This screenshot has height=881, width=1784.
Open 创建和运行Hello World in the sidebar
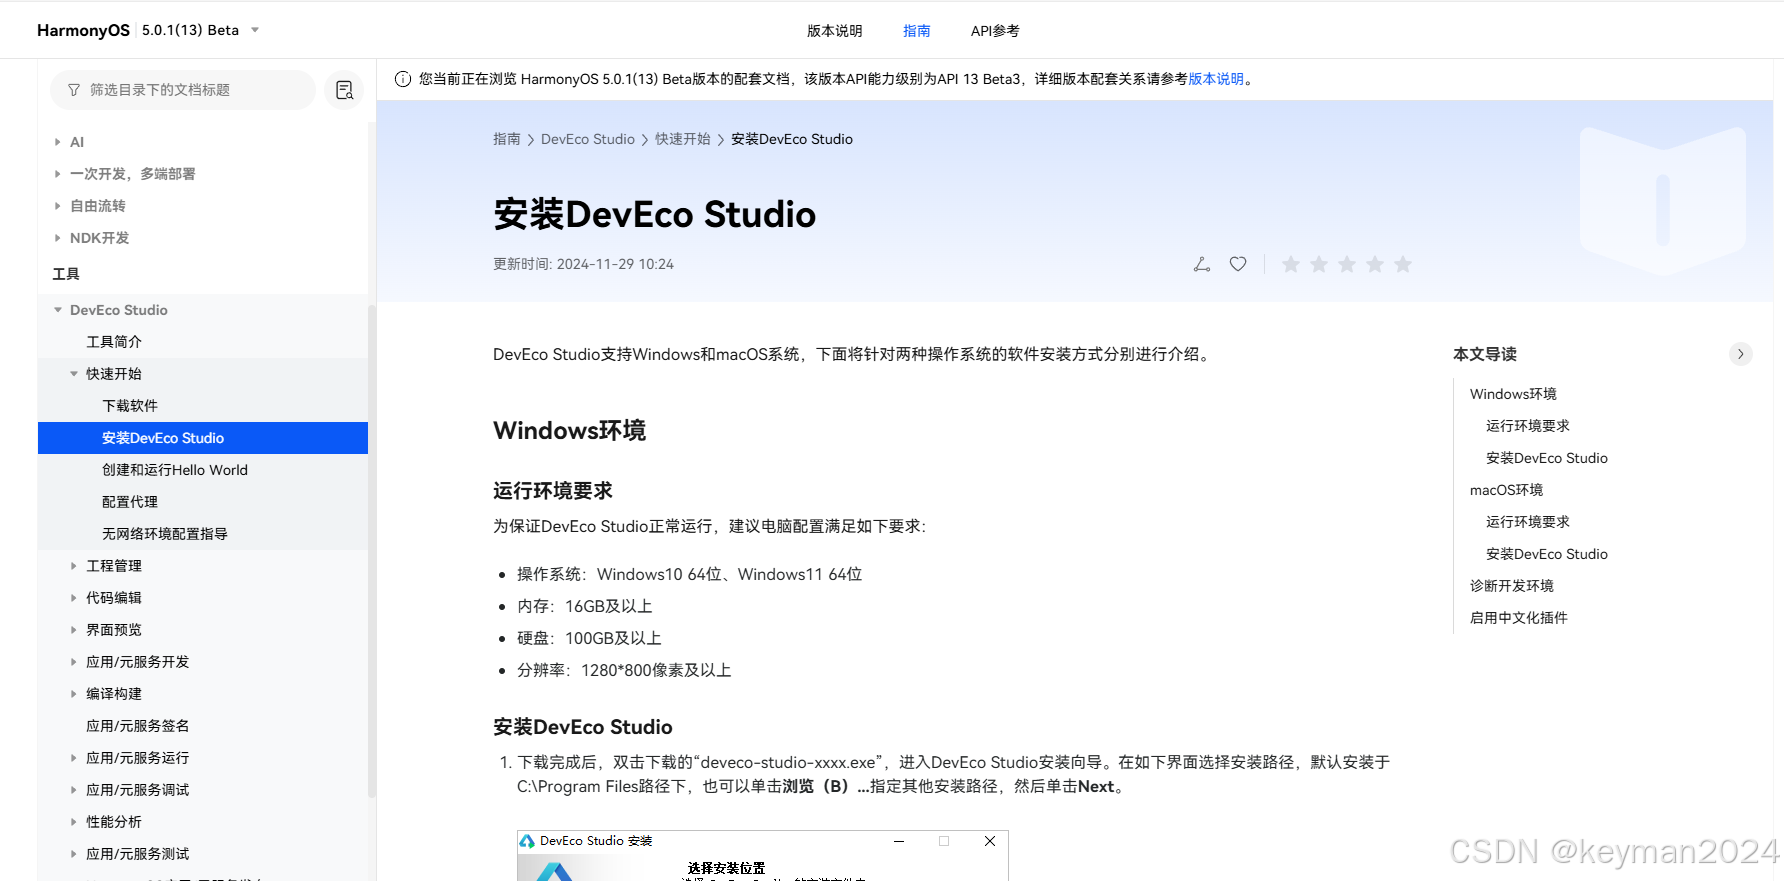tap(175, 470)
